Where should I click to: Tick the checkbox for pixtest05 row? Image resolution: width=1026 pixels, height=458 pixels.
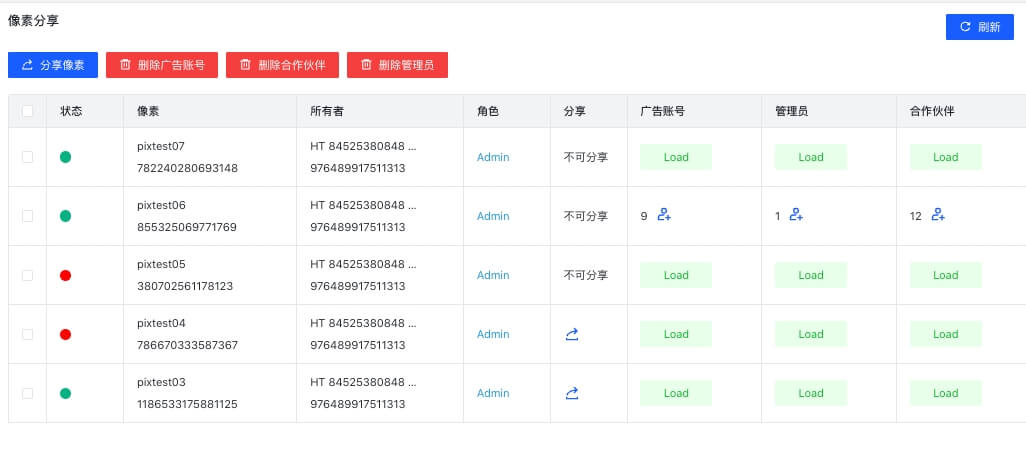pos(27,275)
